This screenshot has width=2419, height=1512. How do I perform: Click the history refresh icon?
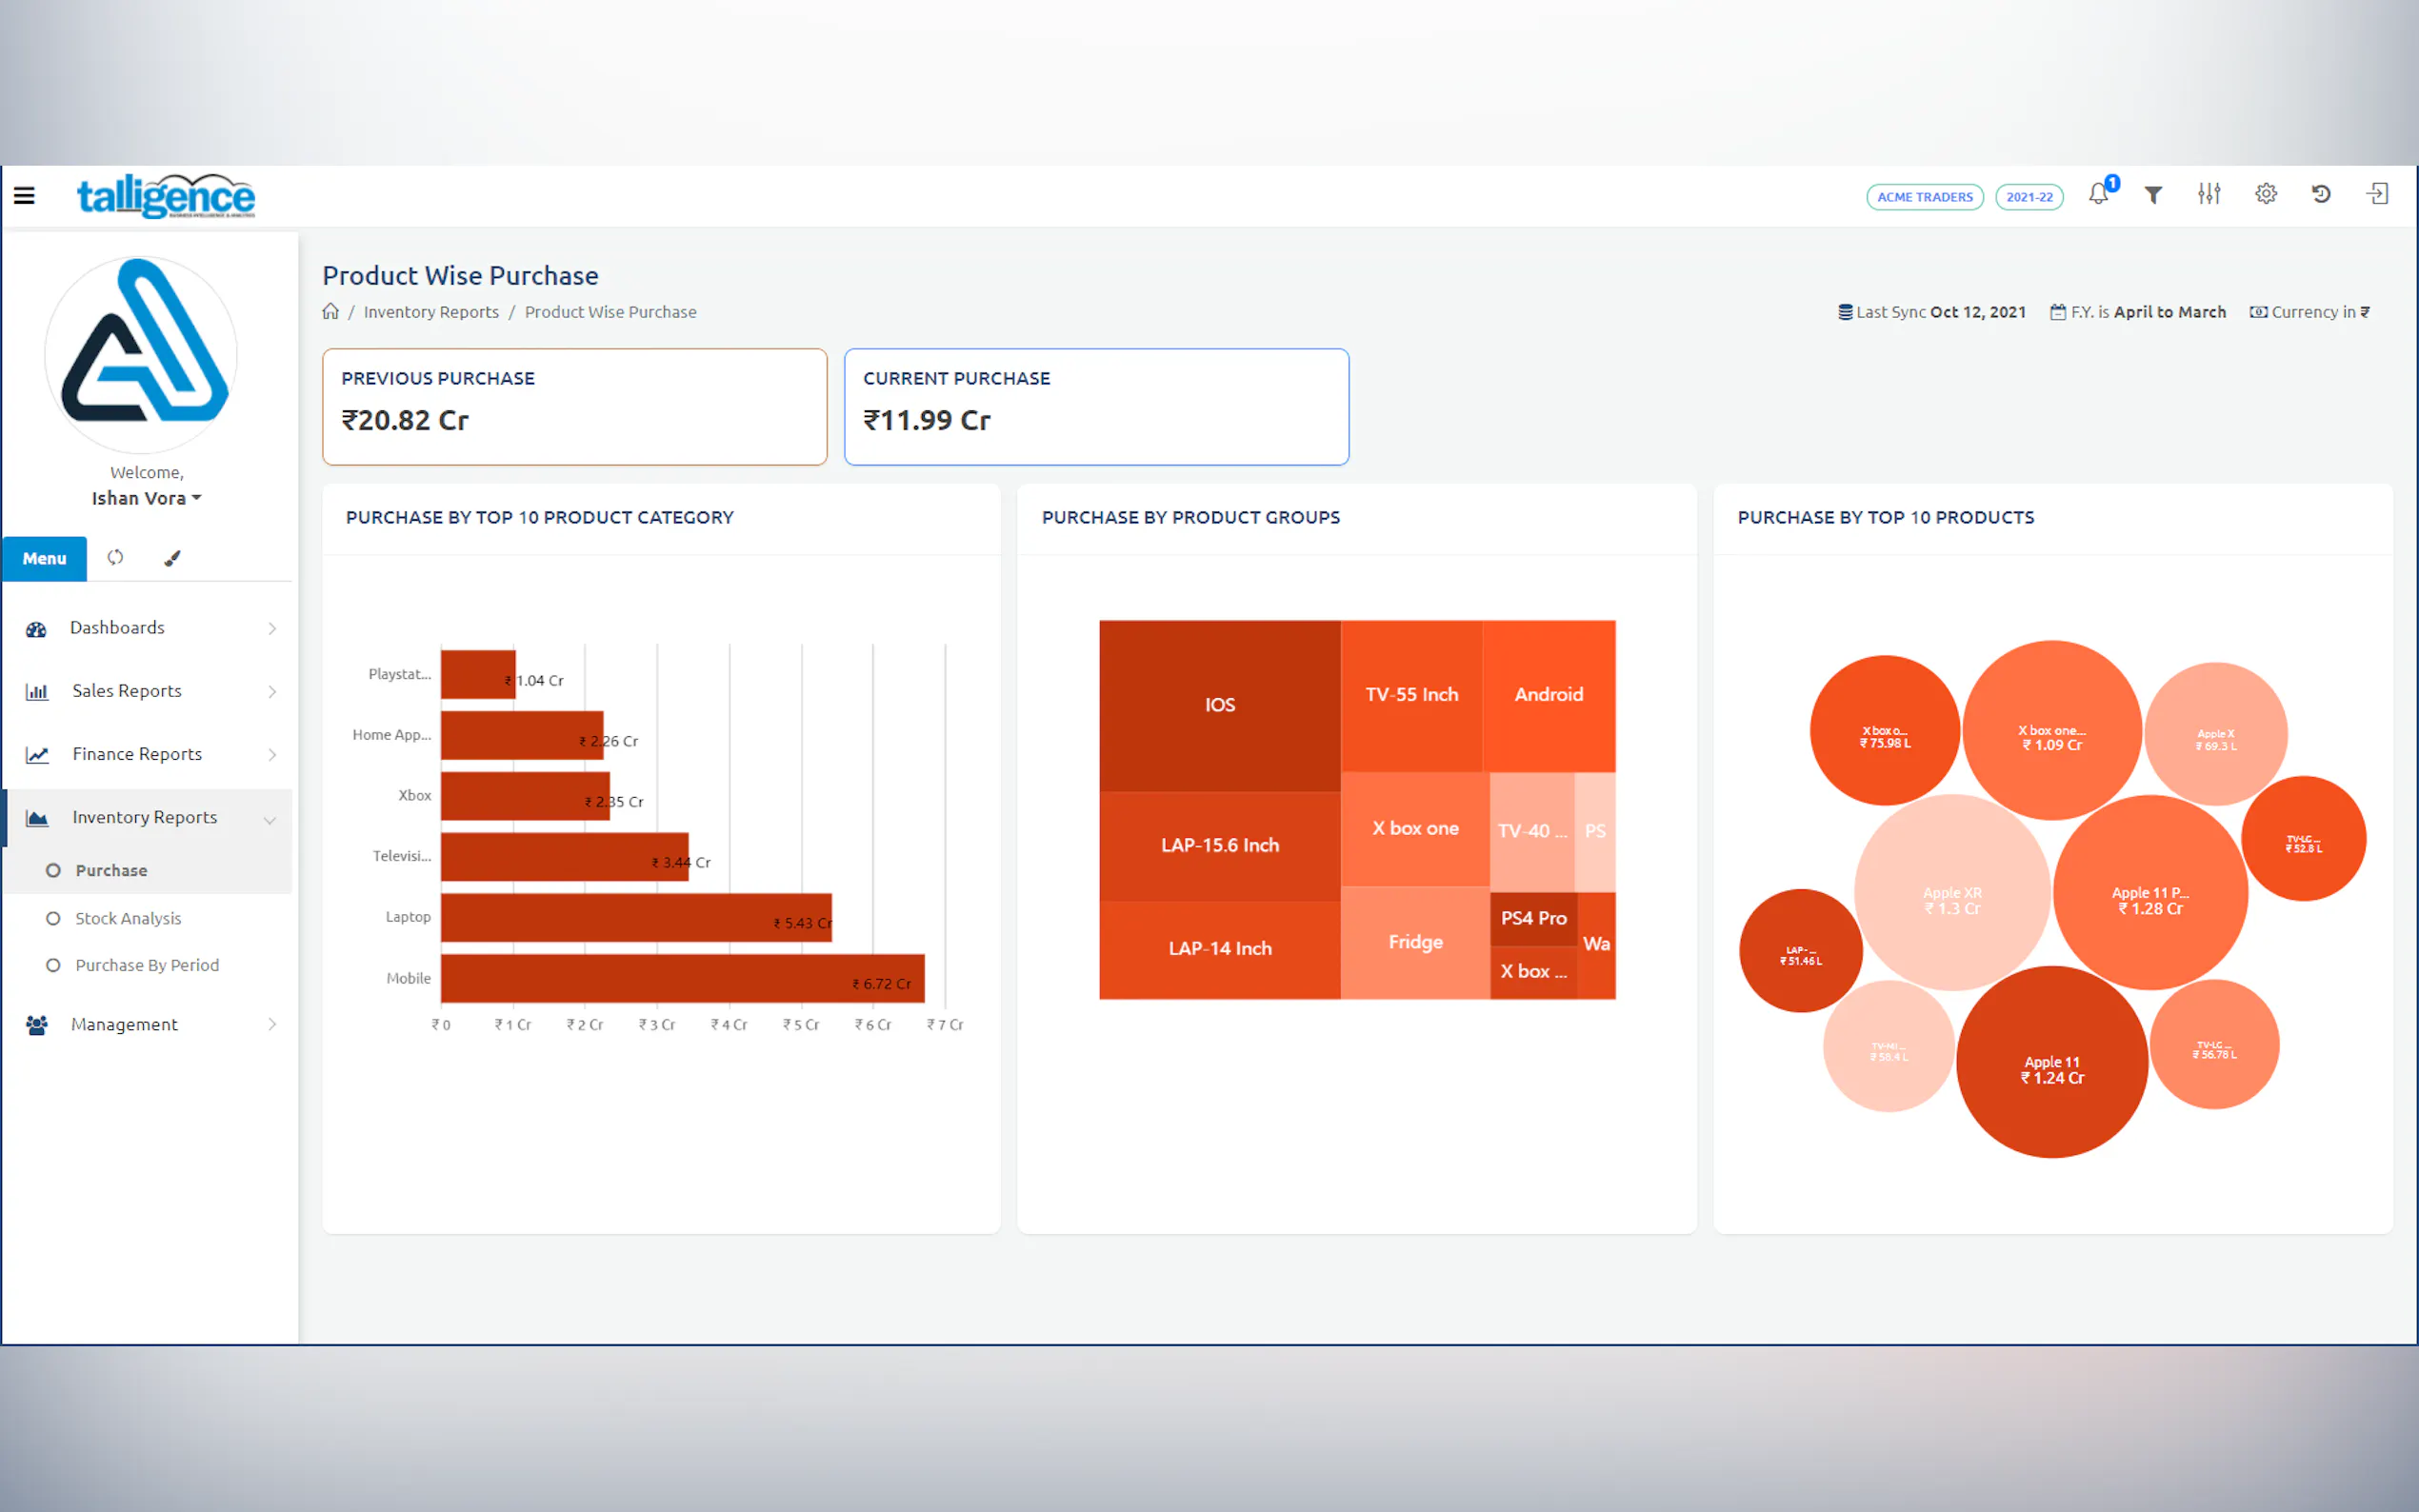click(2321, 194)
